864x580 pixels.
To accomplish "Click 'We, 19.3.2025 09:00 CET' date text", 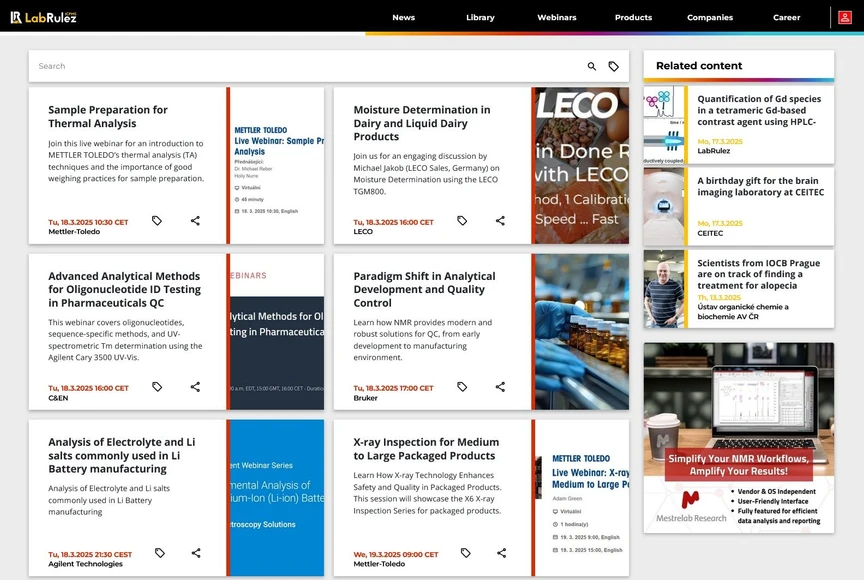I will point(396,555).
